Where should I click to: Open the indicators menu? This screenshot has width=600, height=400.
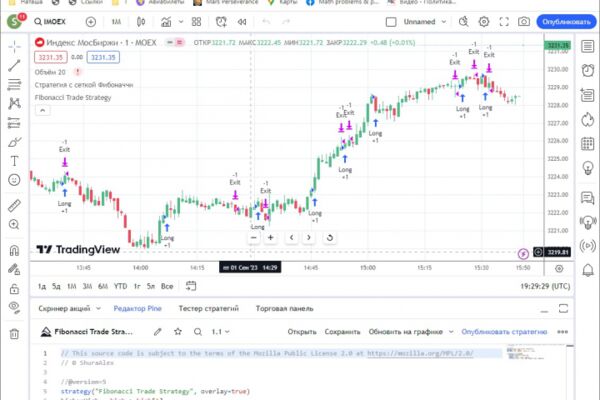tap(166, 22)
